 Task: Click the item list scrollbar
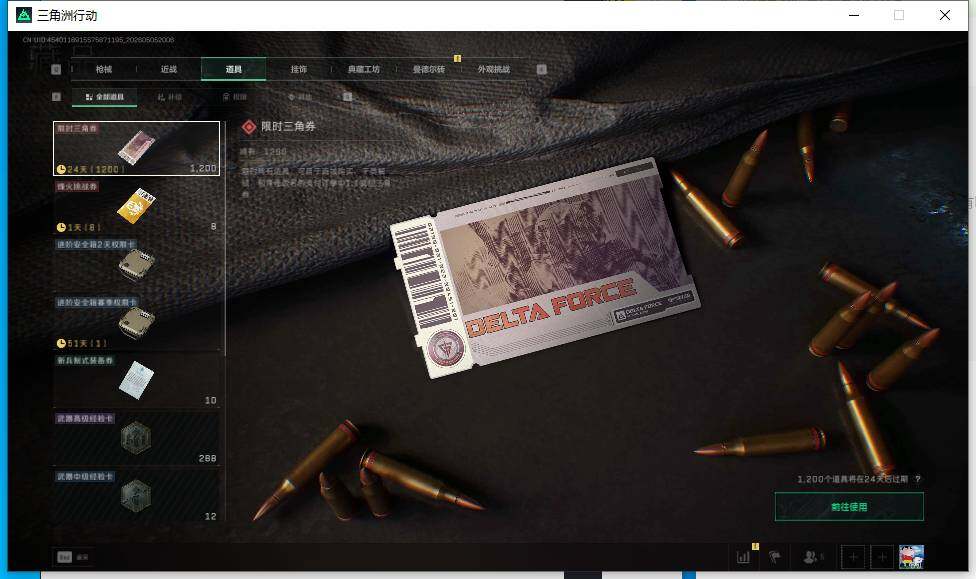225,238
